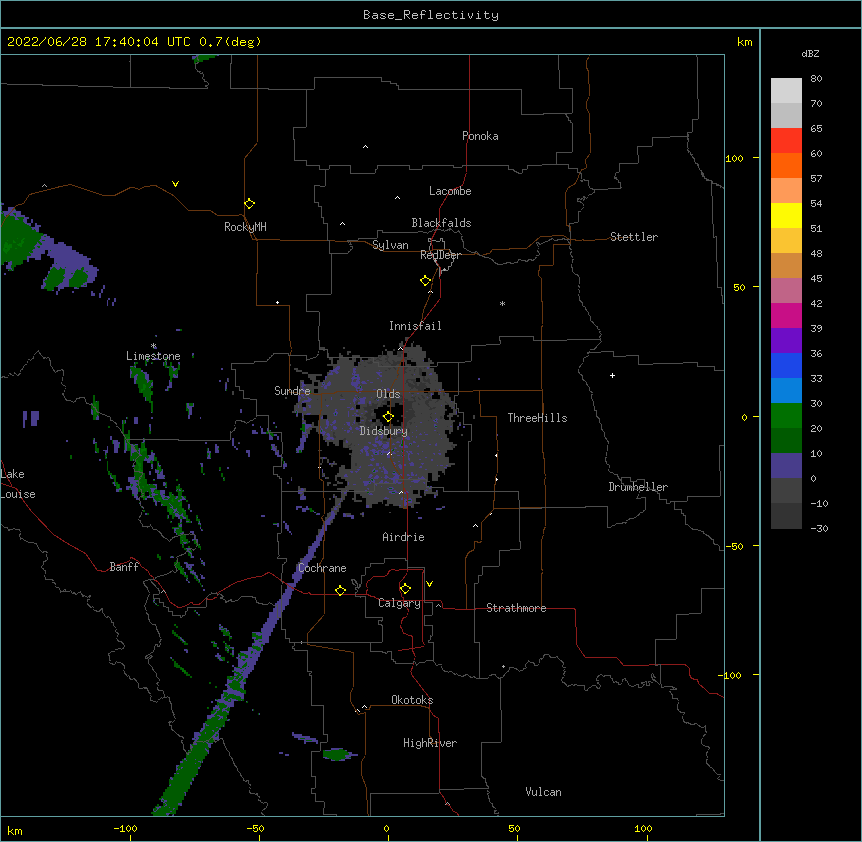Click the Lacombe city label
Image resolution: width=862 pixels, height=842 pixels.
coord(450,191)
